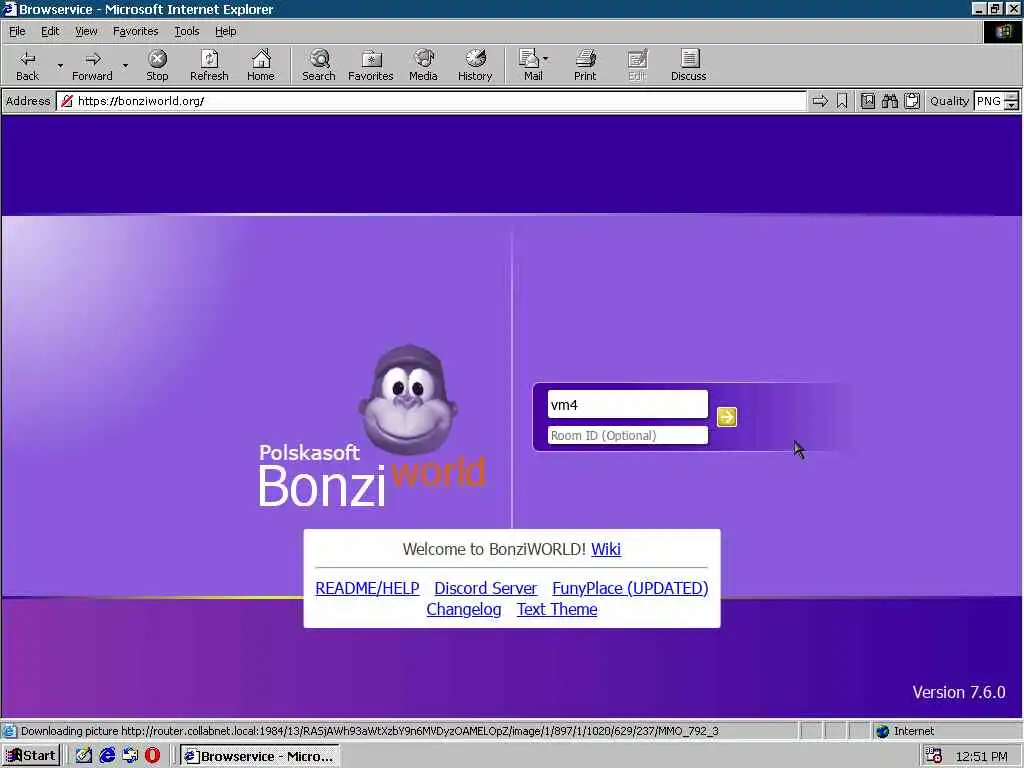Viewport: 1024px width, 768px height.
Task: Click the Discuss toolbar button
Action: 688,65
